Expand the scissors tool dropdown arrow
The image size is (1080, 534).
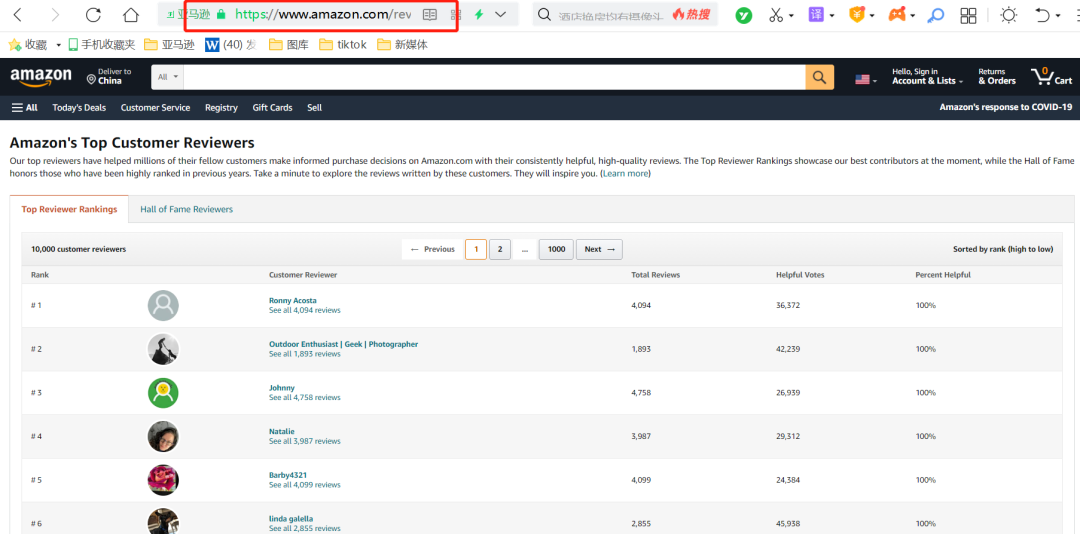791,16
